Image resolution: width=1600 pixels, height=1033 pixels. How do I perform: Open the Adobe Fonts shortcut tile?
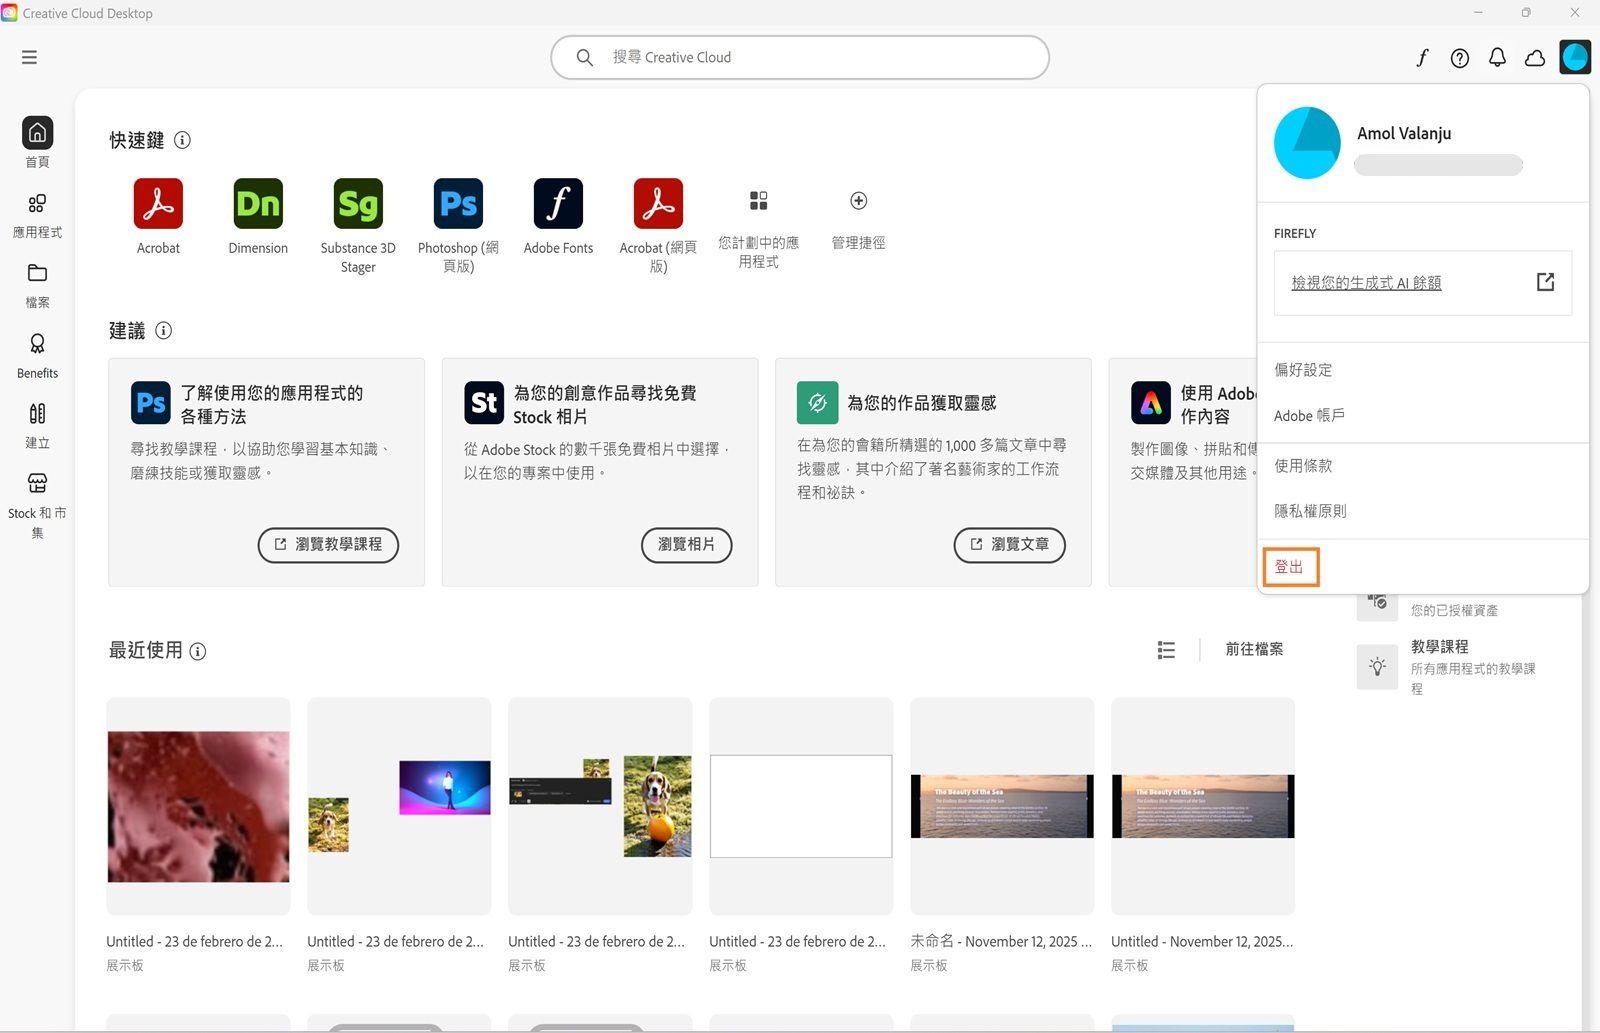tap(558, 204)
